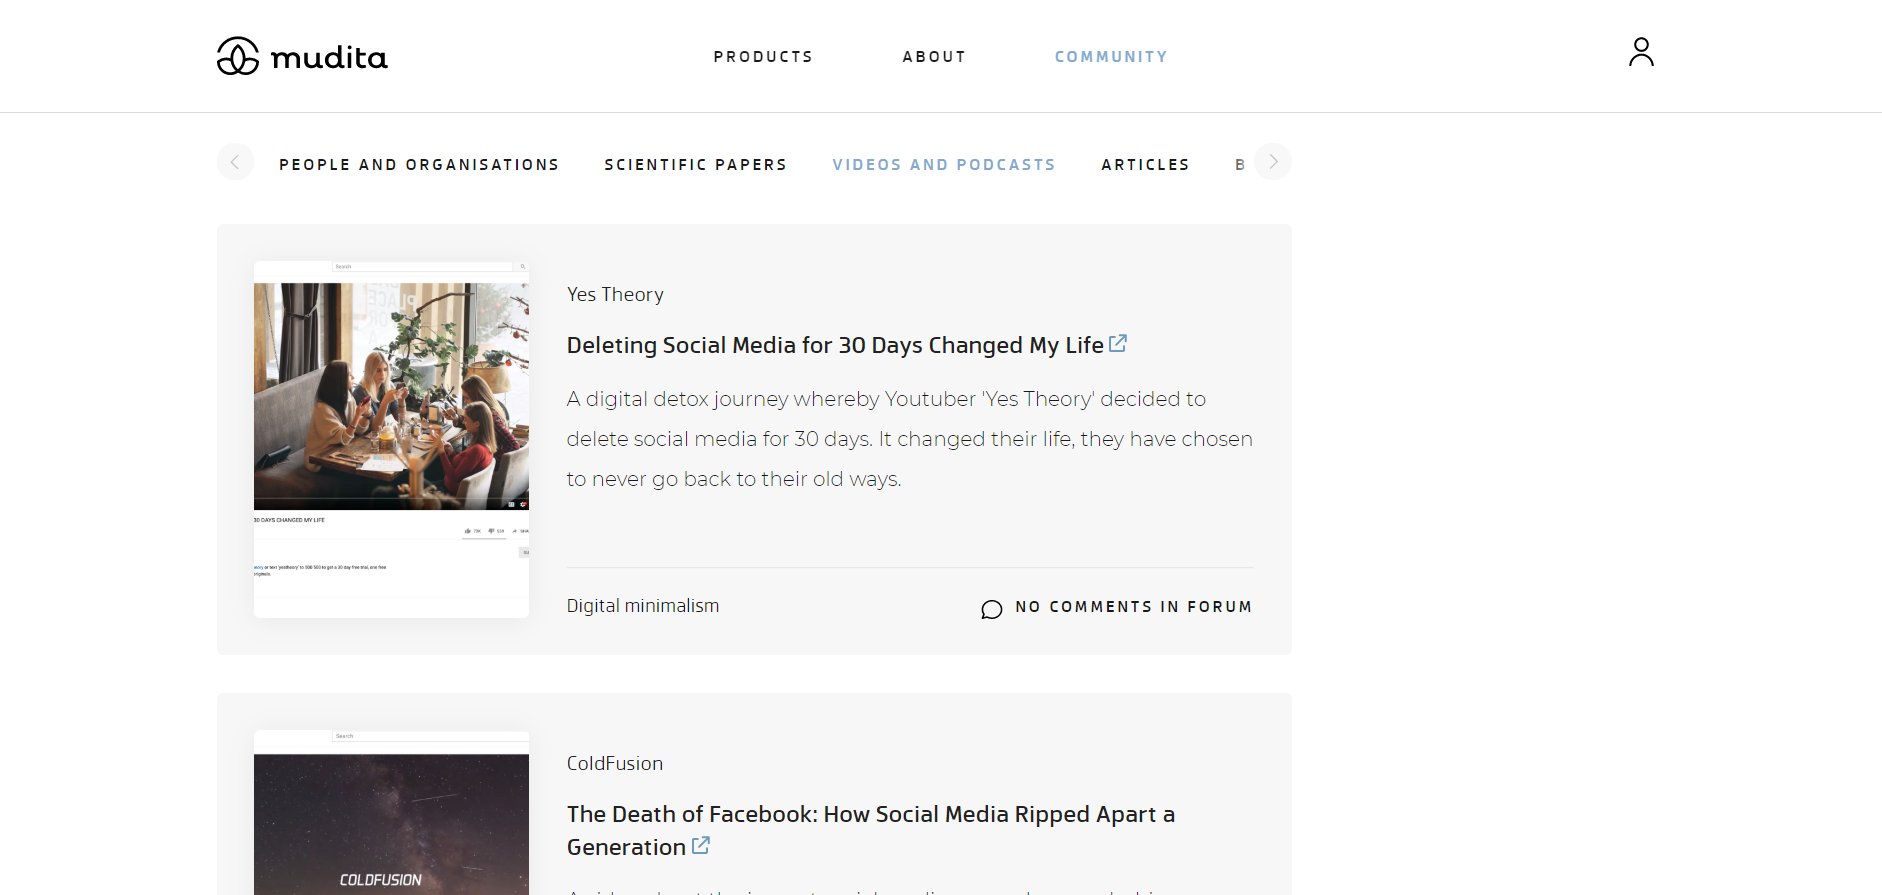Screen dimensions: 1882x895
Task: Click the external link icon after 'Changed My Life'
Action: click(1118, 343)
